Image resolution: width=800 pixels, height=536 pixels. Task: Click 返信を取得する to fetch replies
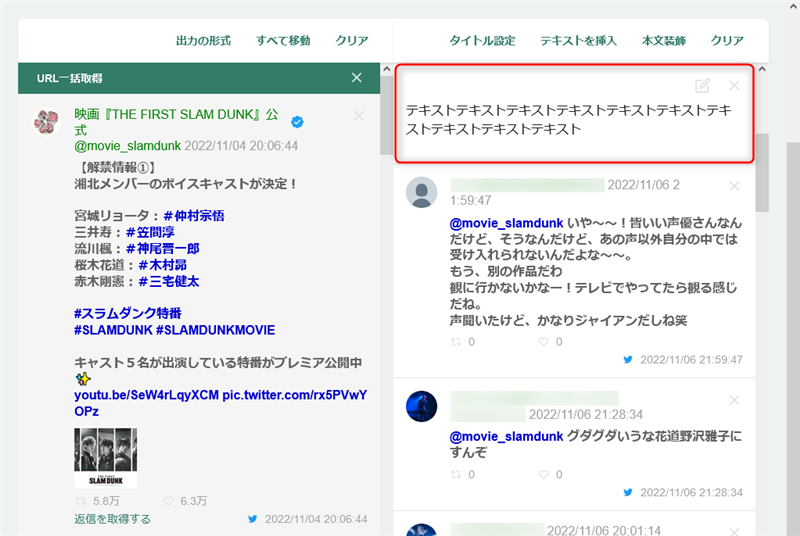[x=112, y=519]
